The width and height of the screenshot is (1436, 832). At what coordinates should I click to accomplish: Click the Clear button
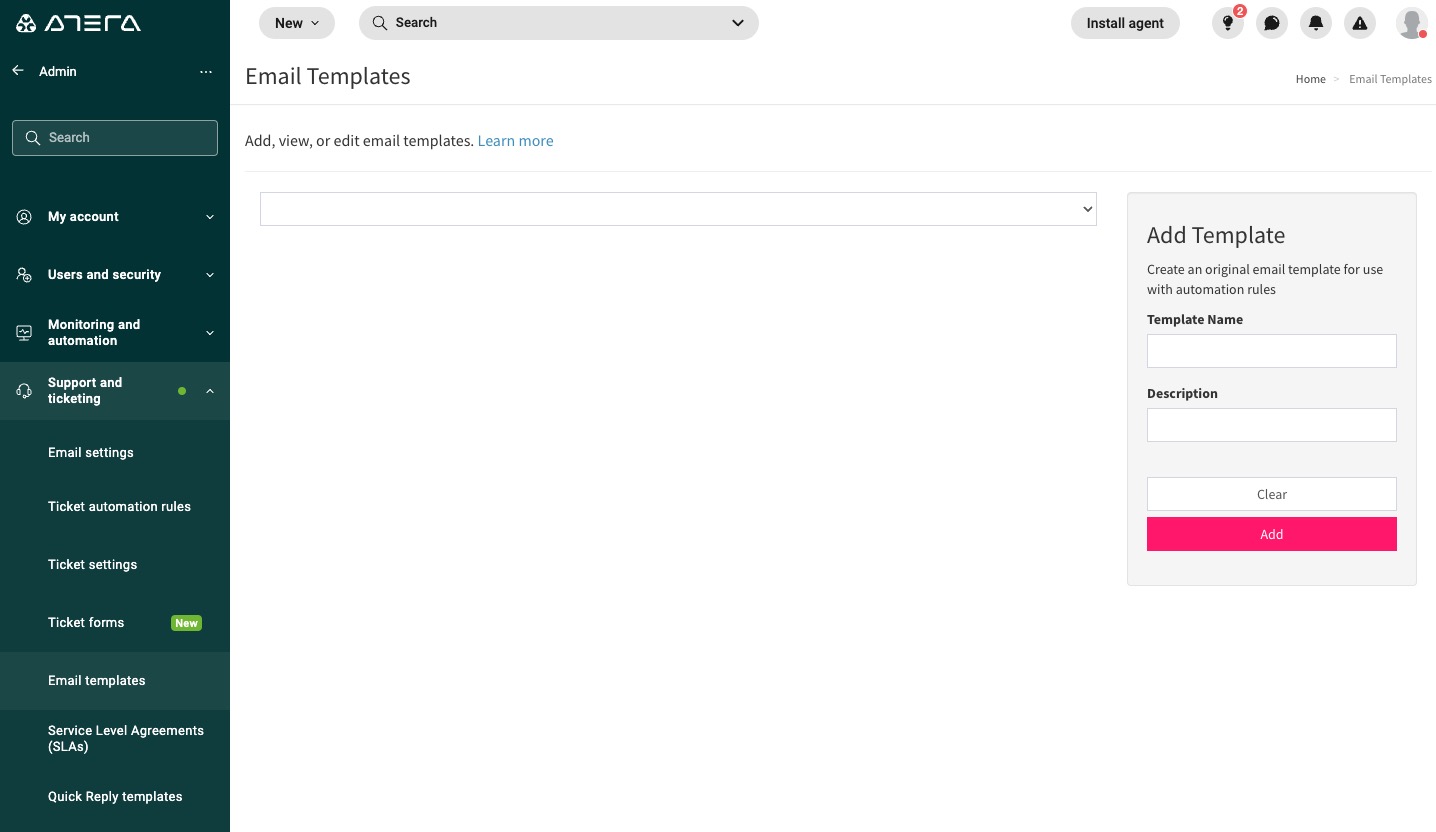coord(1271,493)
